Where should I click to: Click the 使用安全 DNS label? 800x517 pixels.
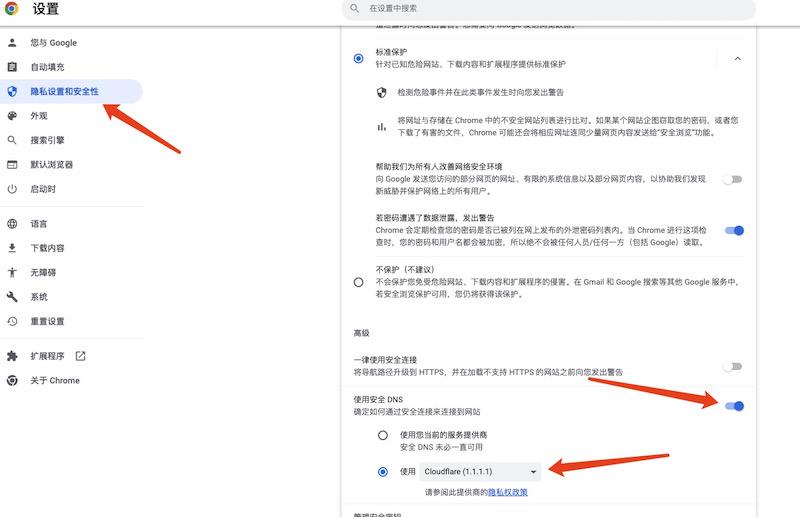tap(378, 399)
